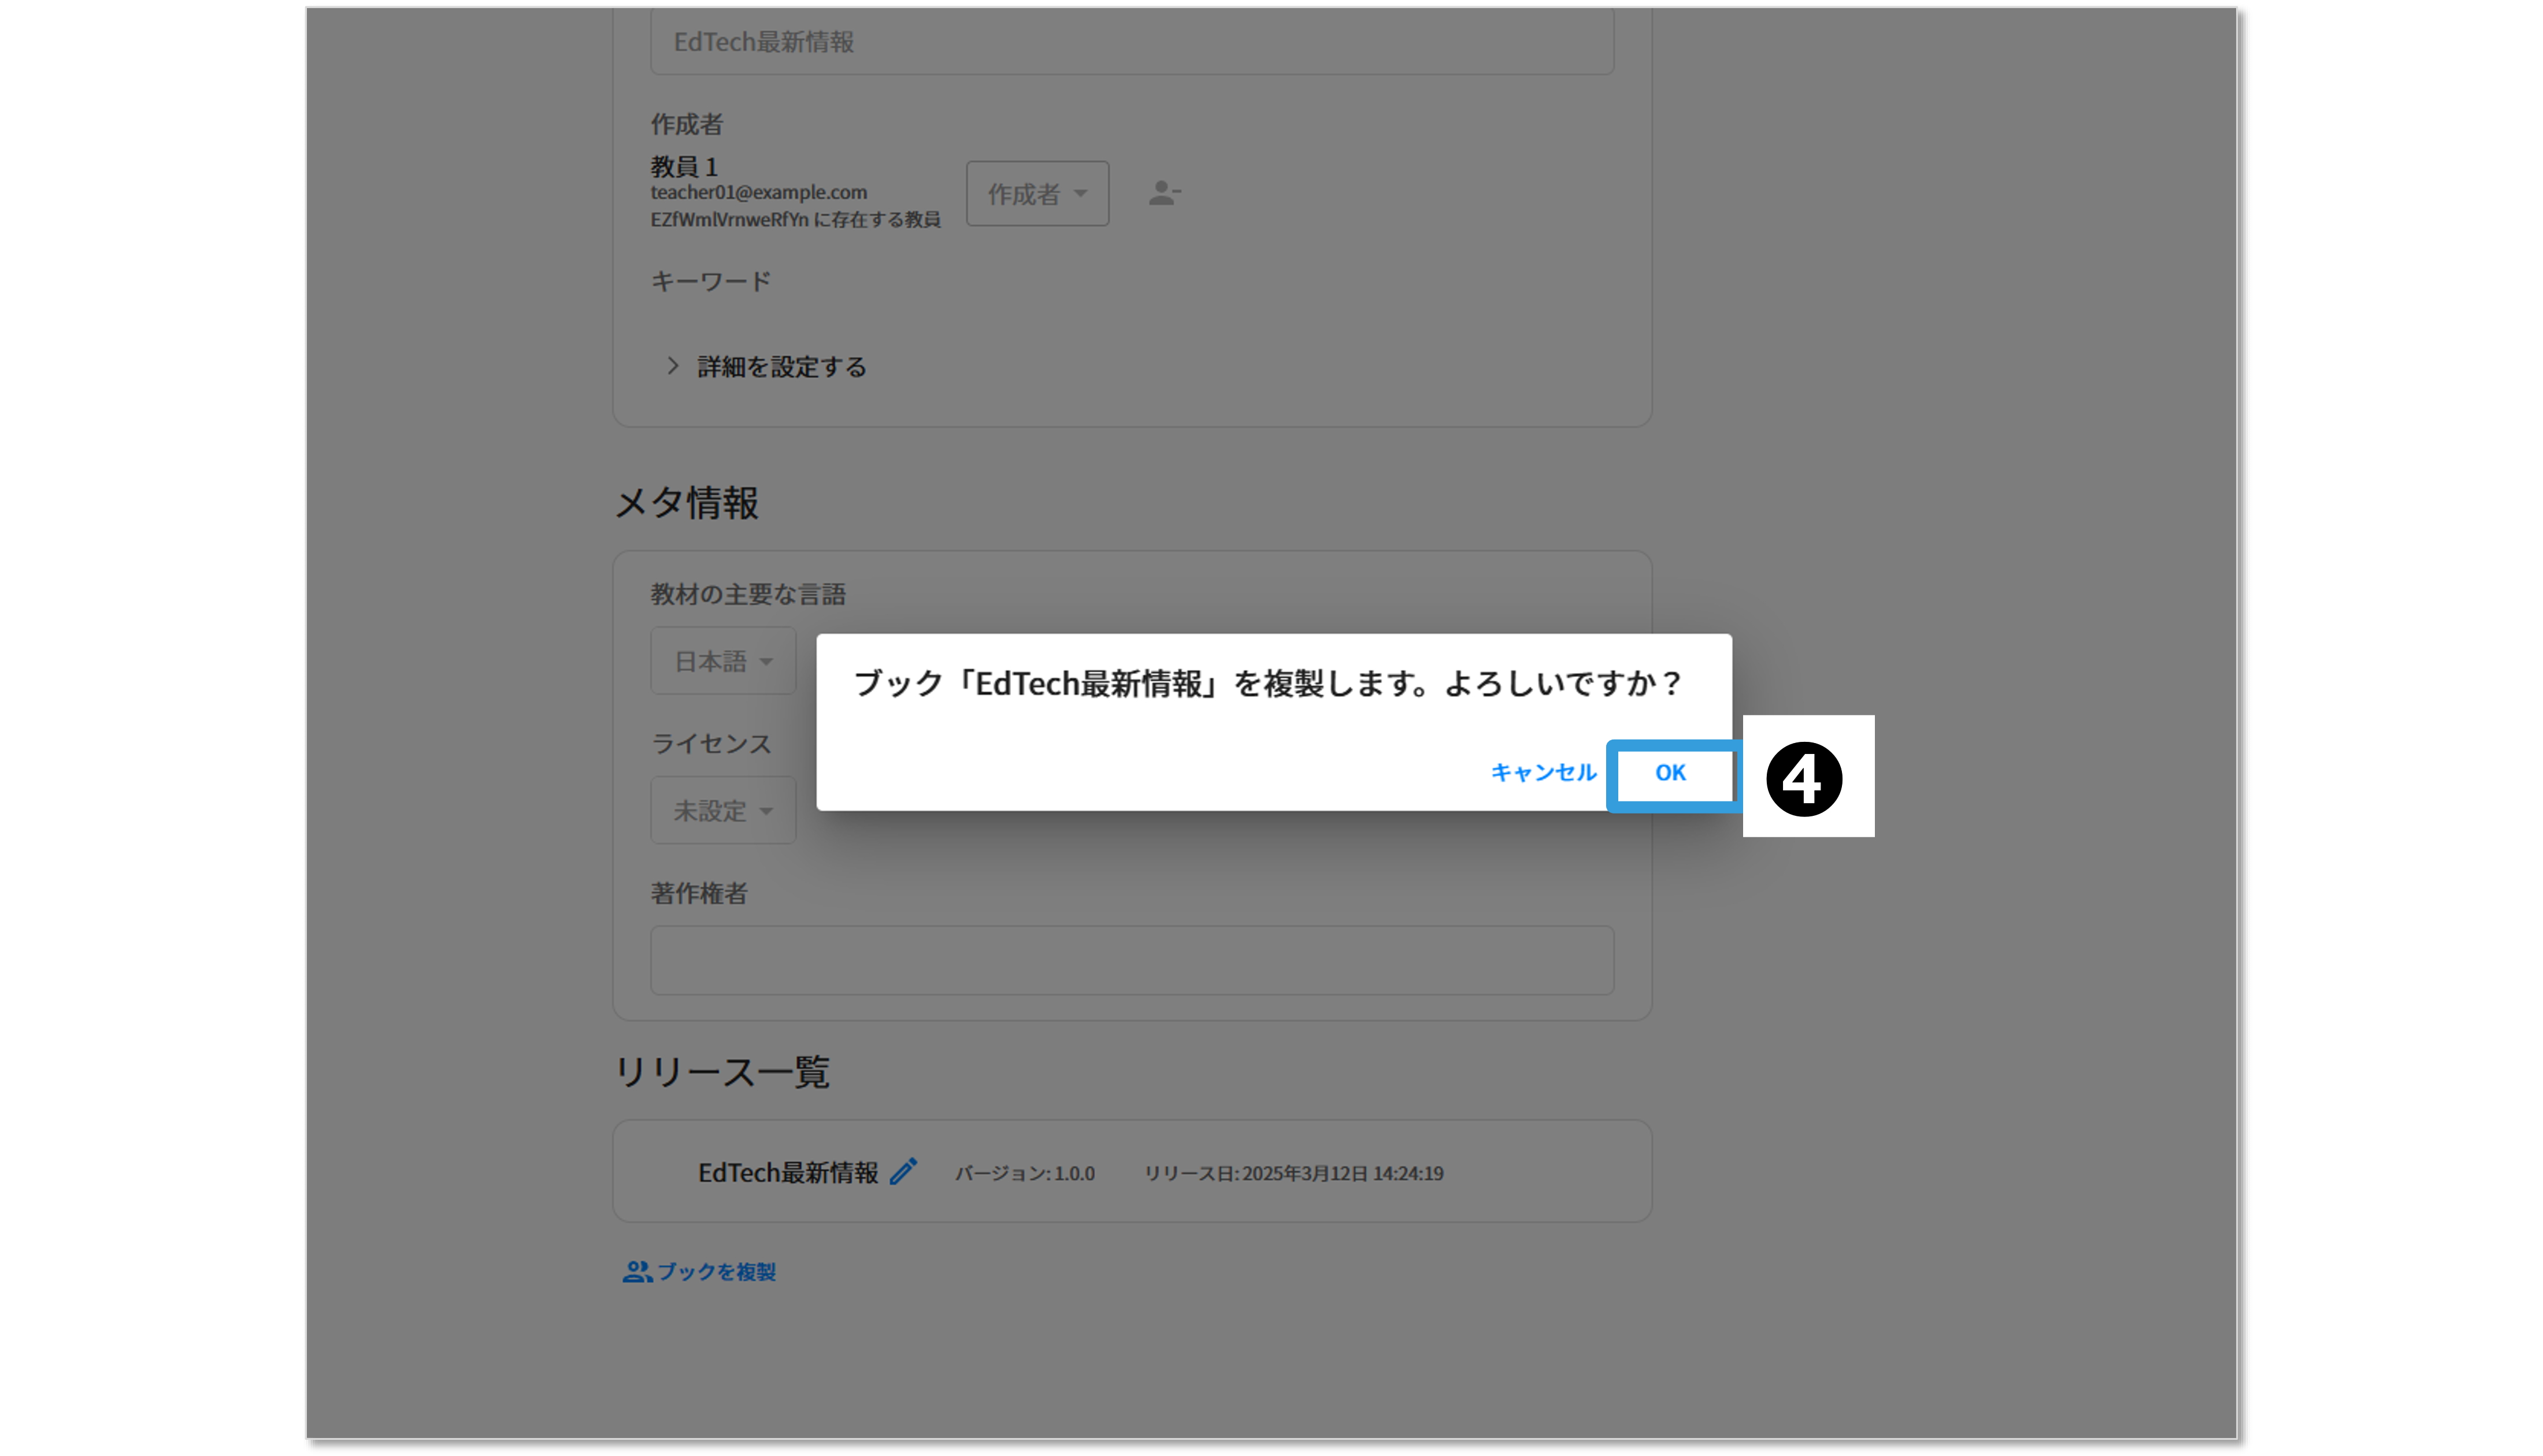
Task: Click the ブックを複製 link text
Action: point(716,1271)
